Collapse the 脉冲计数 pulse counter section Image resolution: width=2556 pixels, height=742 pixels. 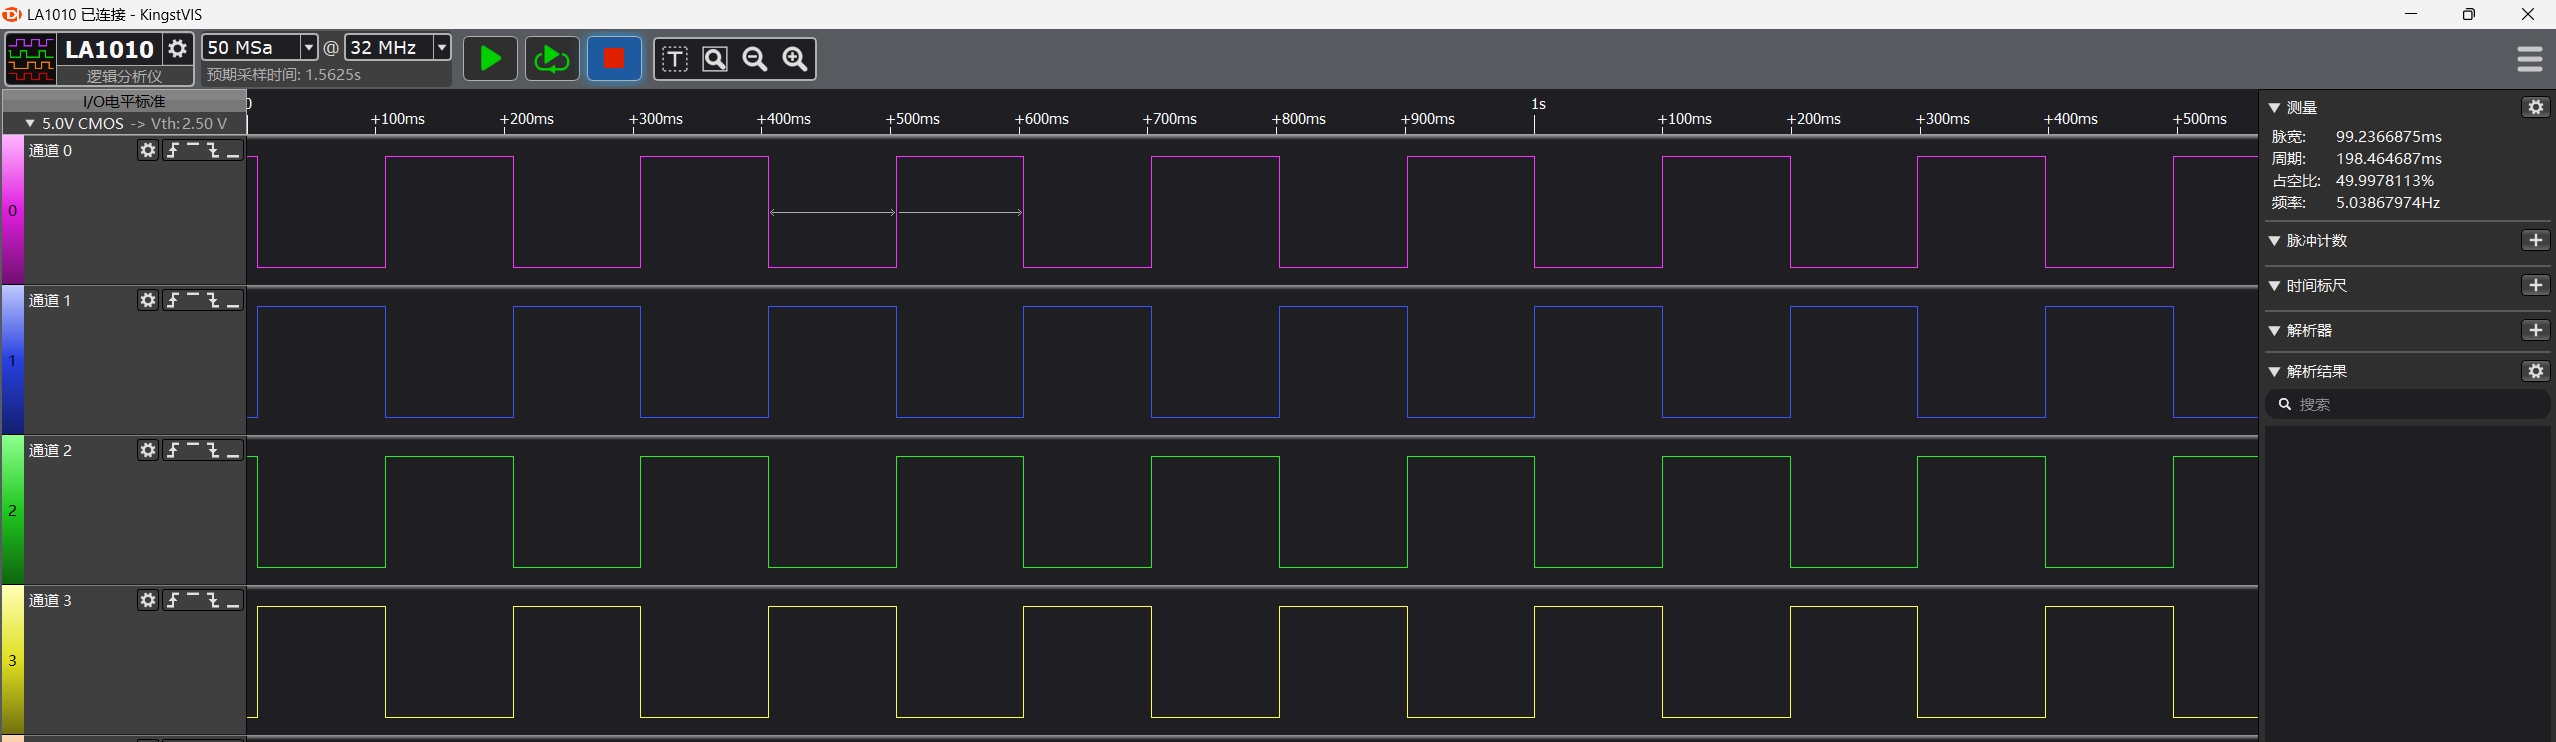2275,240
